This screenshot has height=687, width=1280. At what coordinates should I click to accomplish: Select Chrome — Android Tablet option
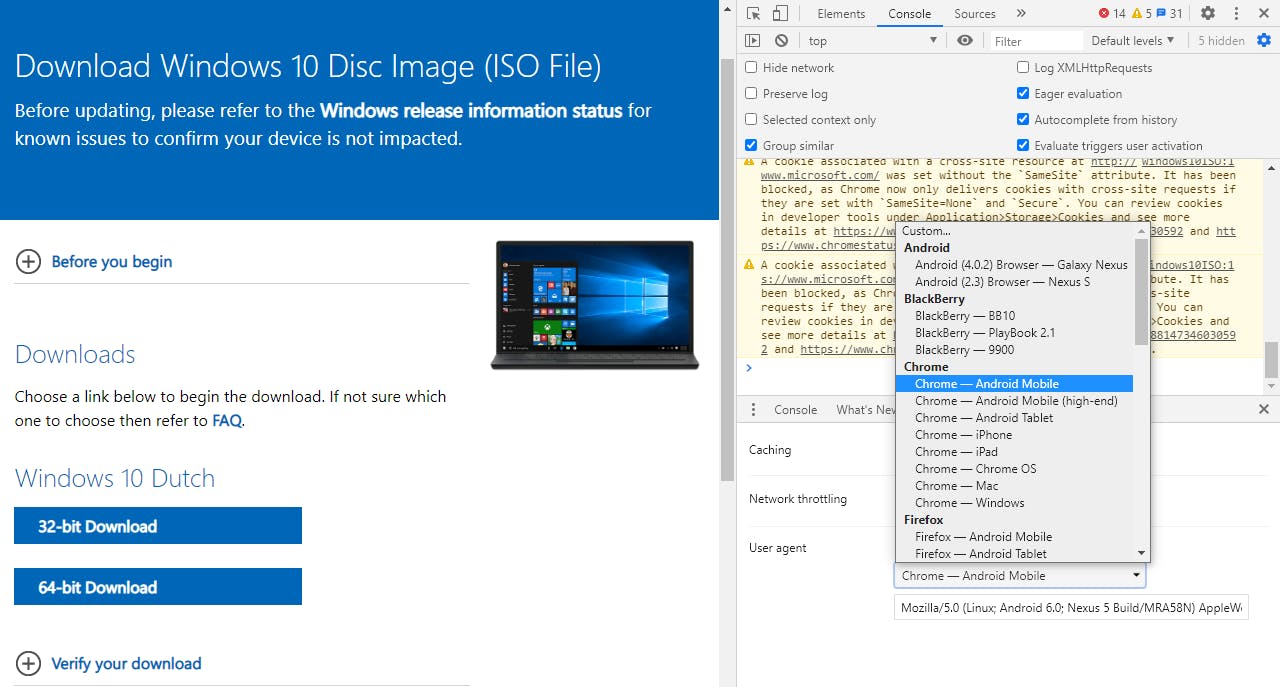tap(1014, 418)
